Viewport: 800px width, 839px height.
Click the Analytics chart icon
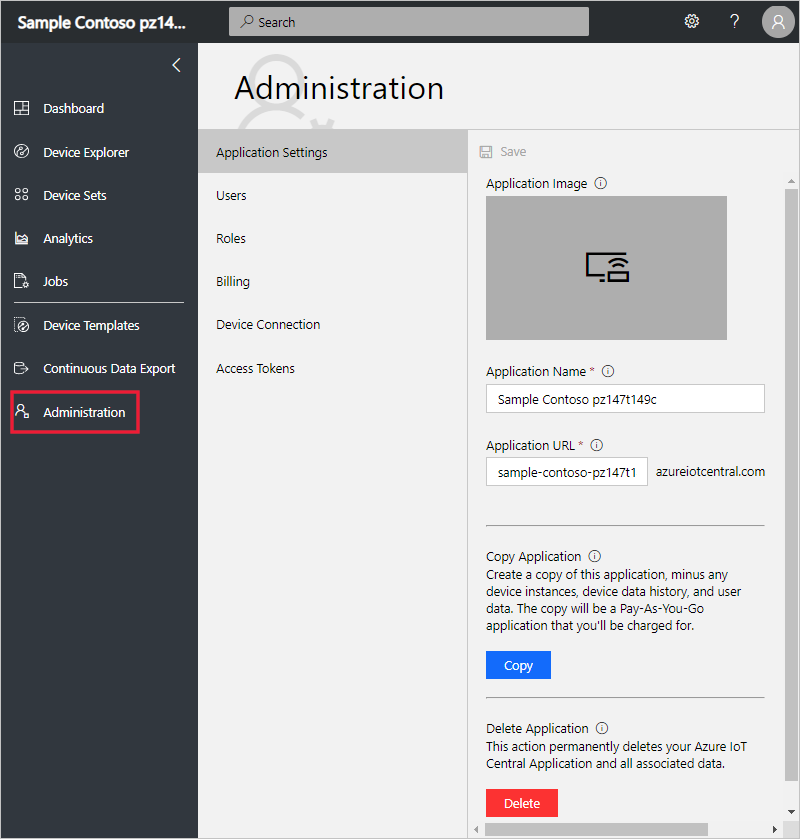tap(21, 238)
